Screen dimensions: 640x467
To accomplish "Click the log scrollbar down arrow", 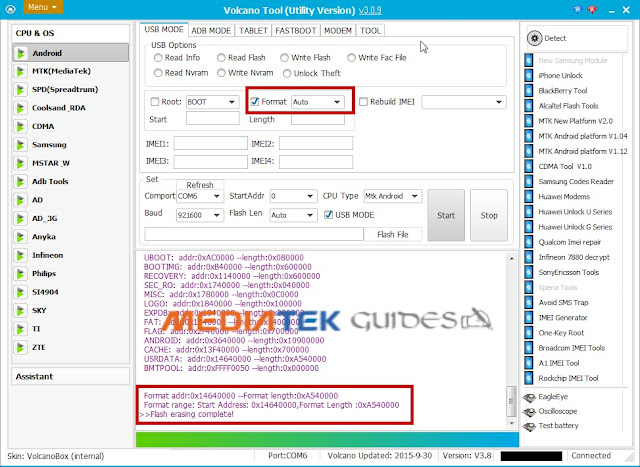I will (x=511, y=423).
